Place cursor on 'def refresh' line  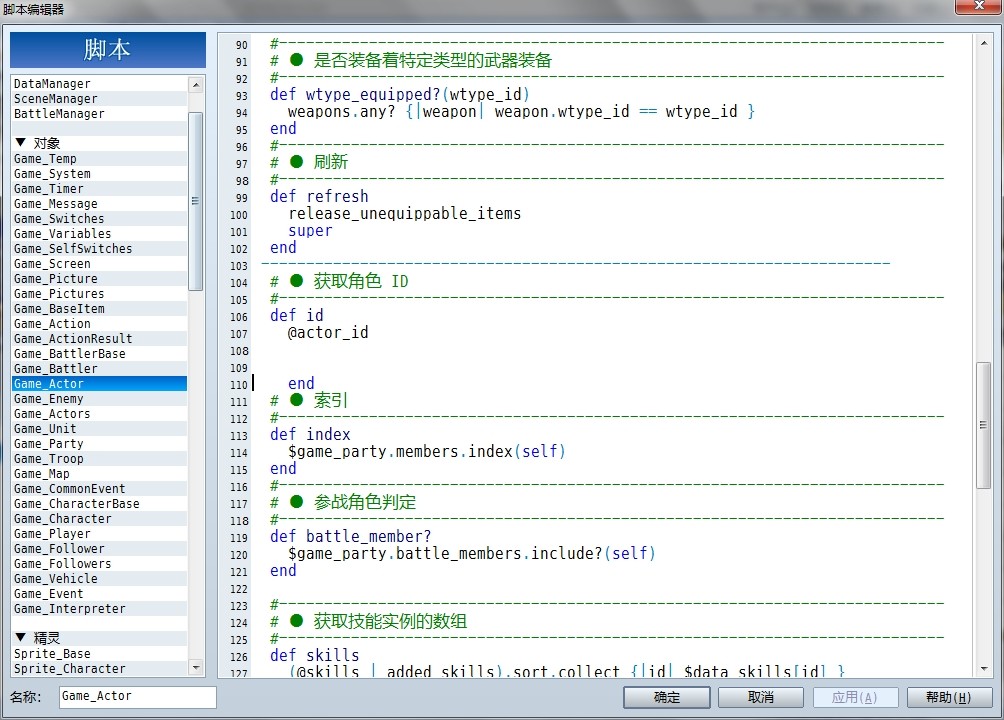pyautogui.click(x=319, y=197)
